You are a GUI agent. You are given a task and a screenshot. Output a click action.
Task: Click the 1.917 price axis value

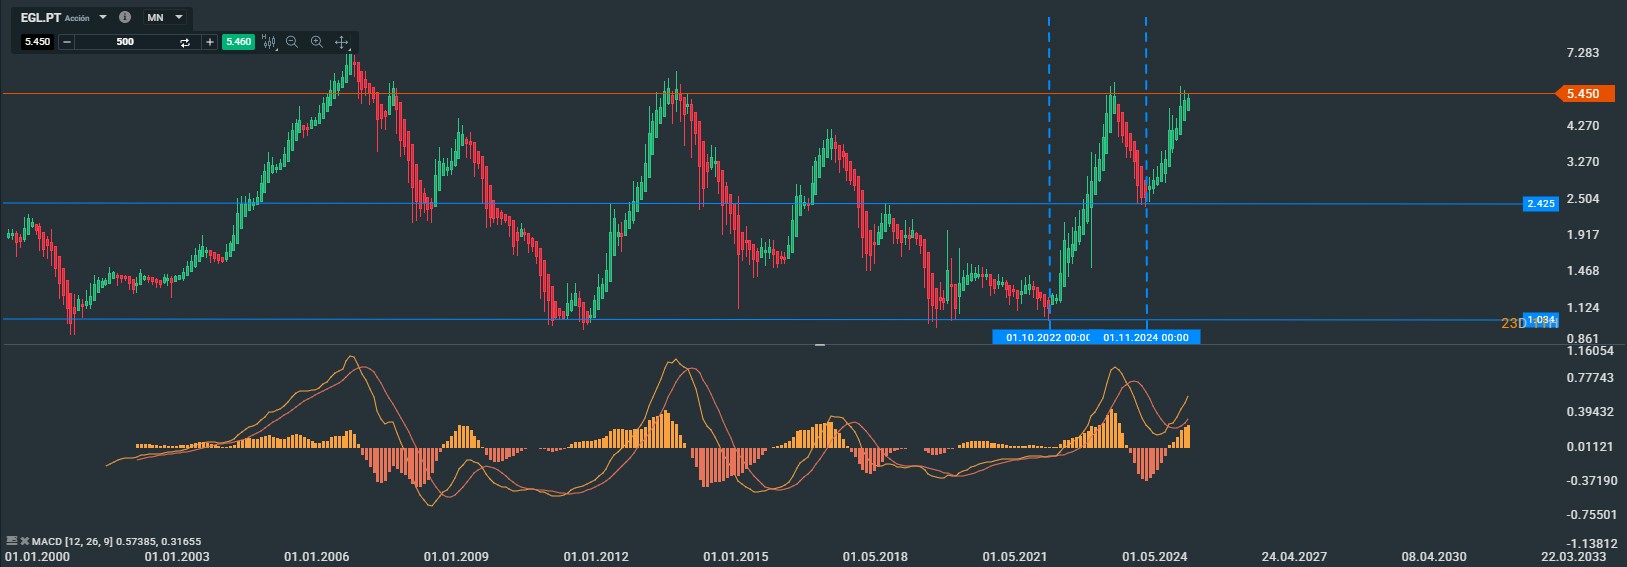pos(1583,235)
